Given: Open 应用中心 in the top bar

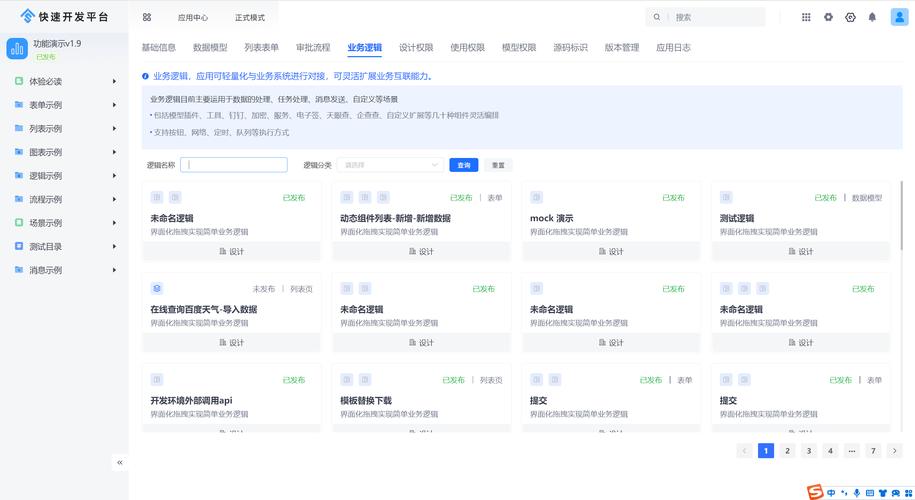Looking at the screenshot, I should [x=193, y=18].
